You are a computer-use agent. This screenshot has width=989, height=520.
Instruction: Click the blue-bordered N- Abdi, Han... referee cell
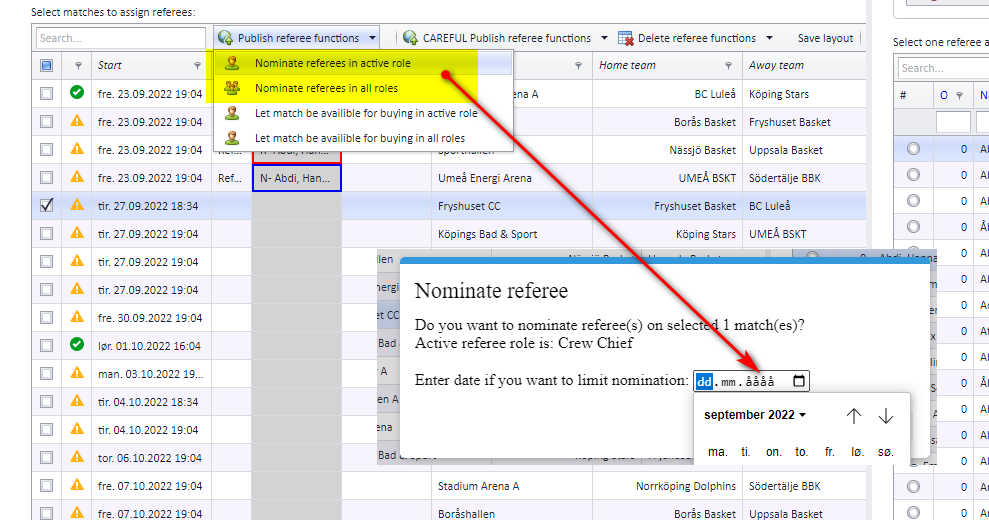pos(296,178)
